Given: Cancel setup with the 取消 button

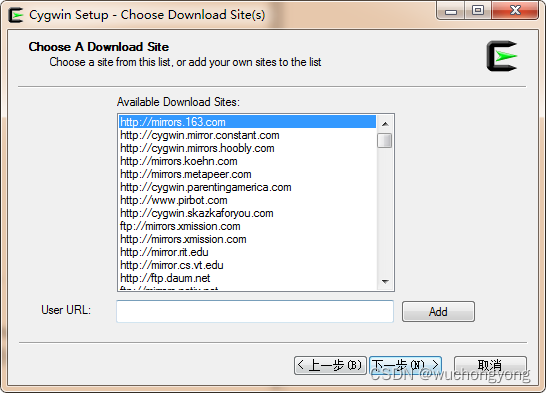Looking at the screenshot, I should pos(490,365).
